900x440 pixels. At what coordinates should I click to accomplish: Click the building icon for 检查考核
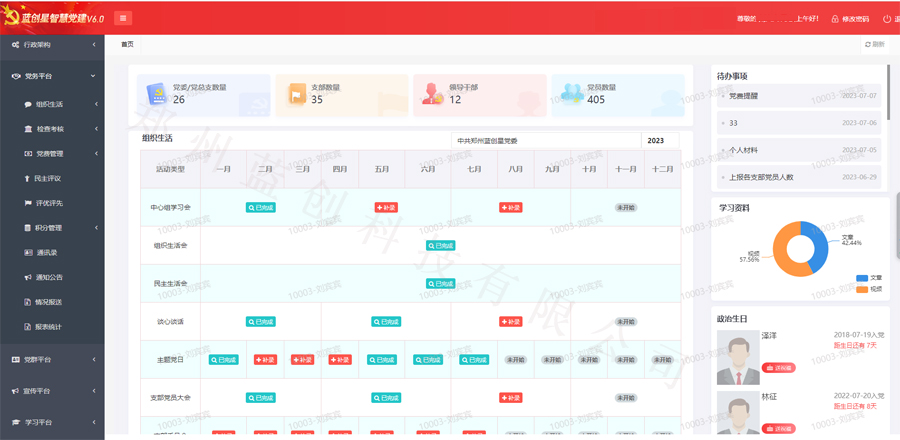pos(28,129)
